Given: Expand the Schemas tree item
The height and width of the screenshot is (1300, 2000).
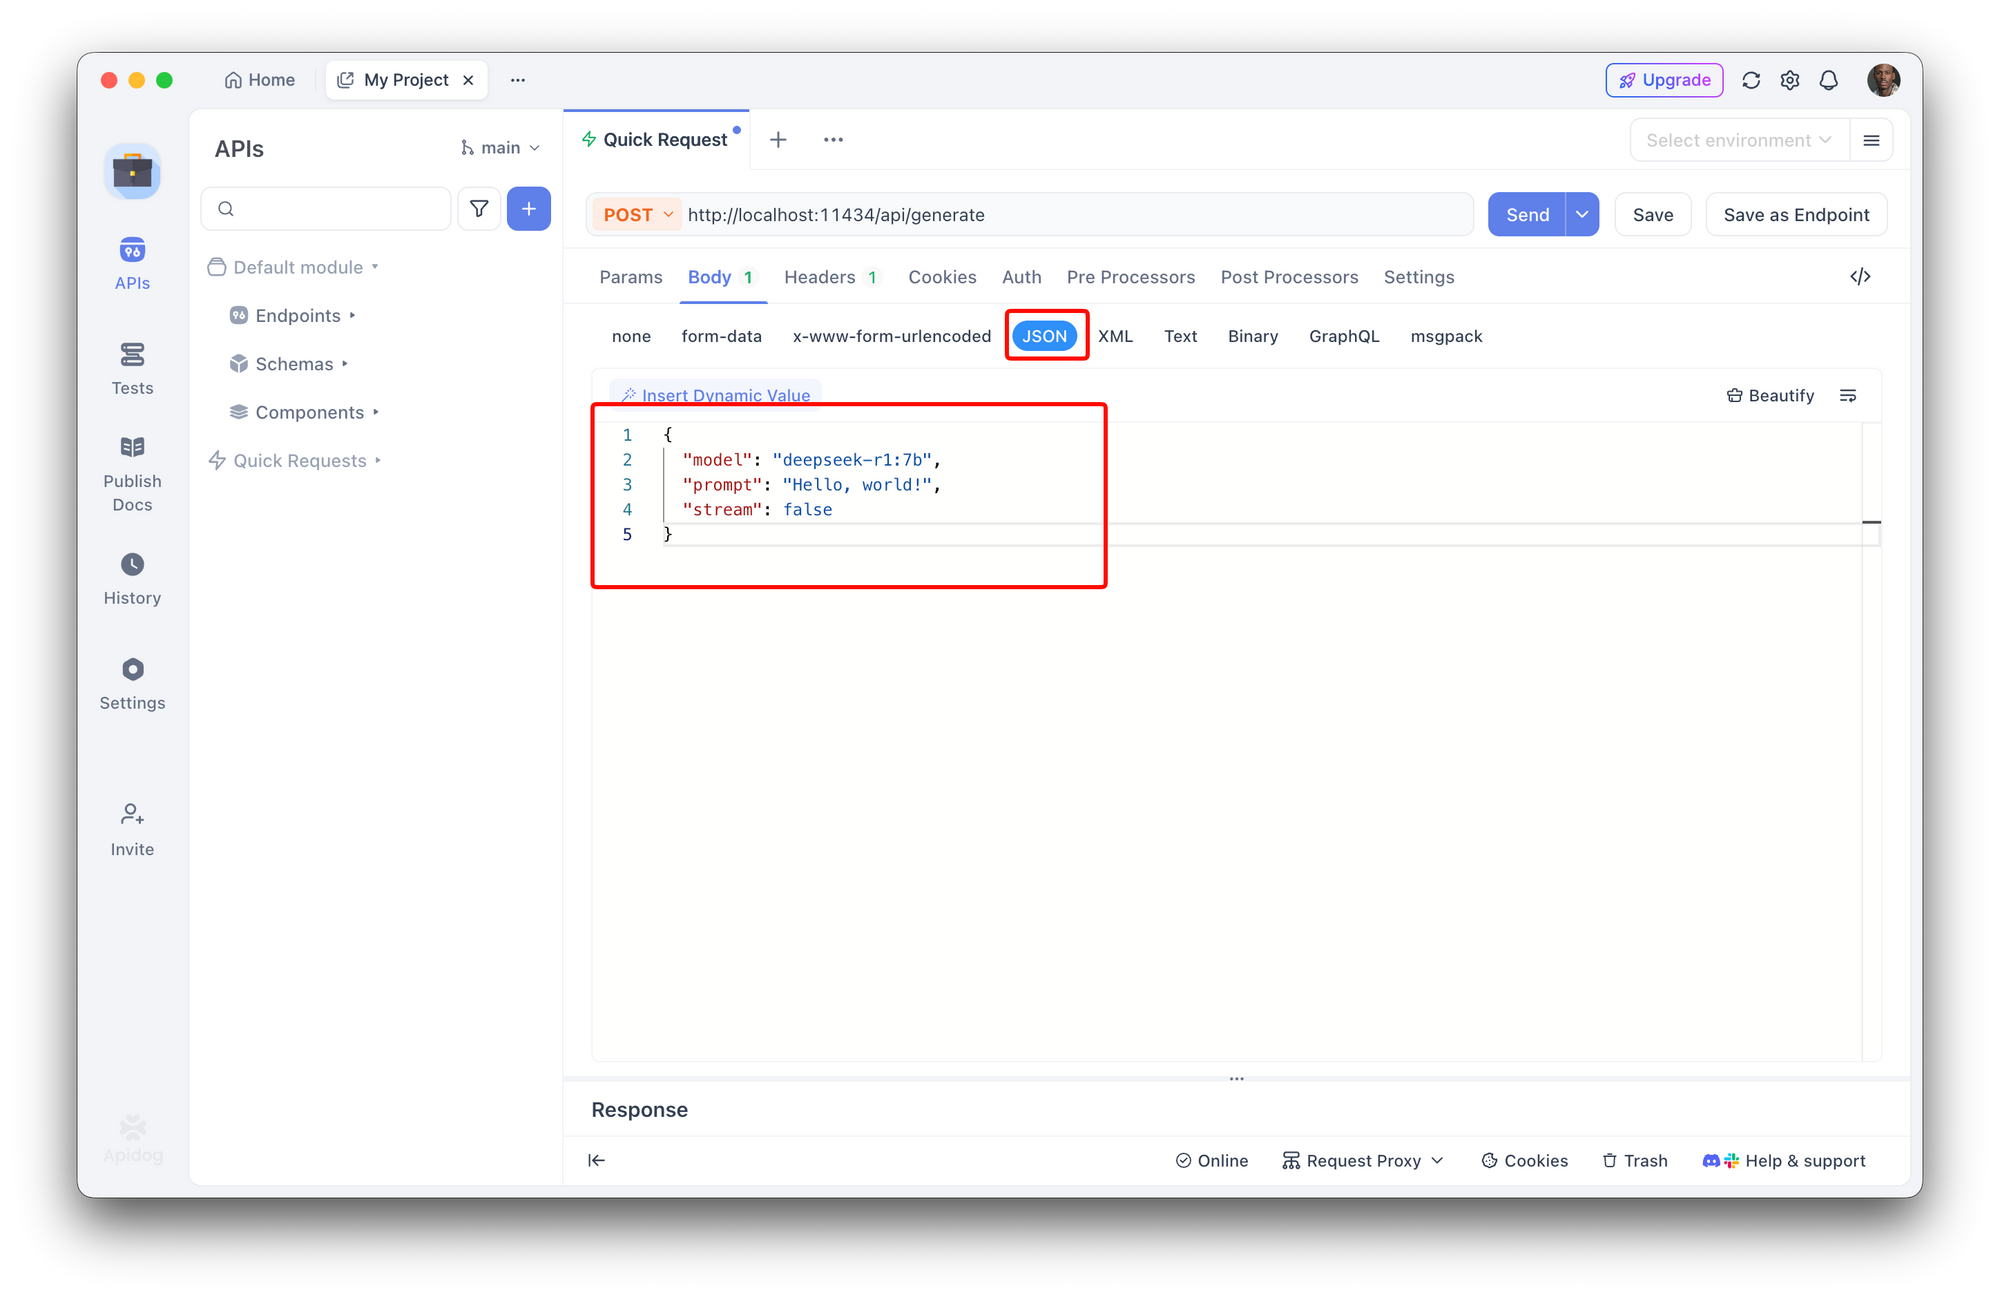Looking at the screenshot, I should point(289,364).
